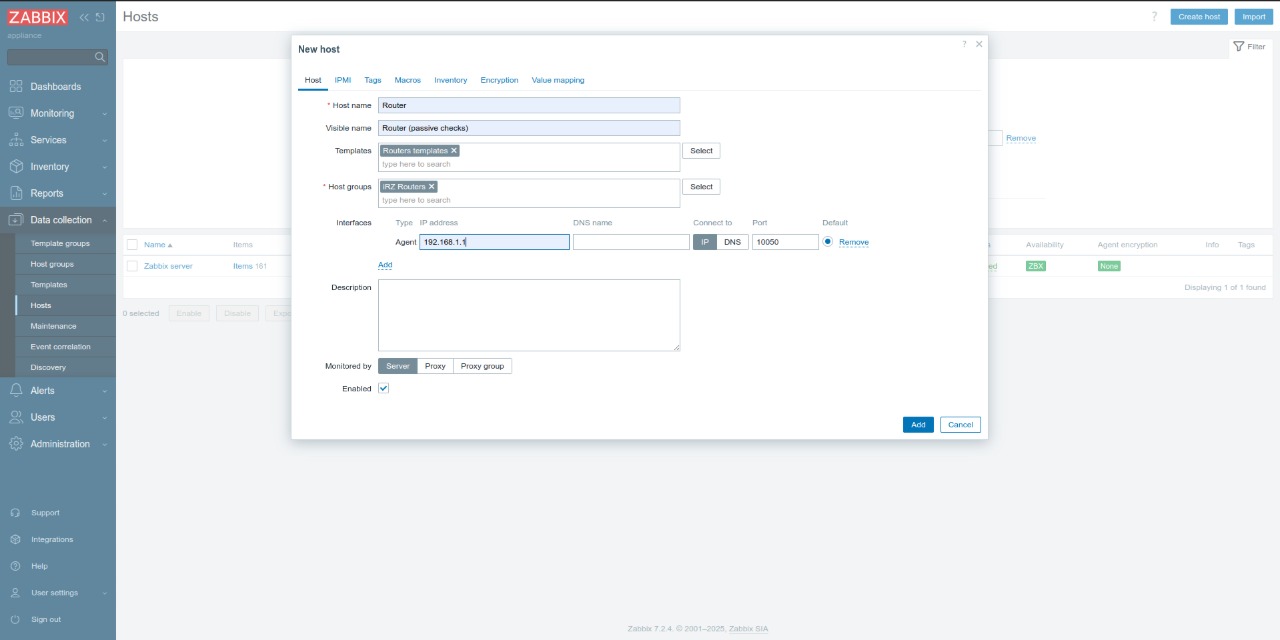This screenshot has height=640, width=1280.
Task: Open the Encryption tab
Action: click(499, 80)
